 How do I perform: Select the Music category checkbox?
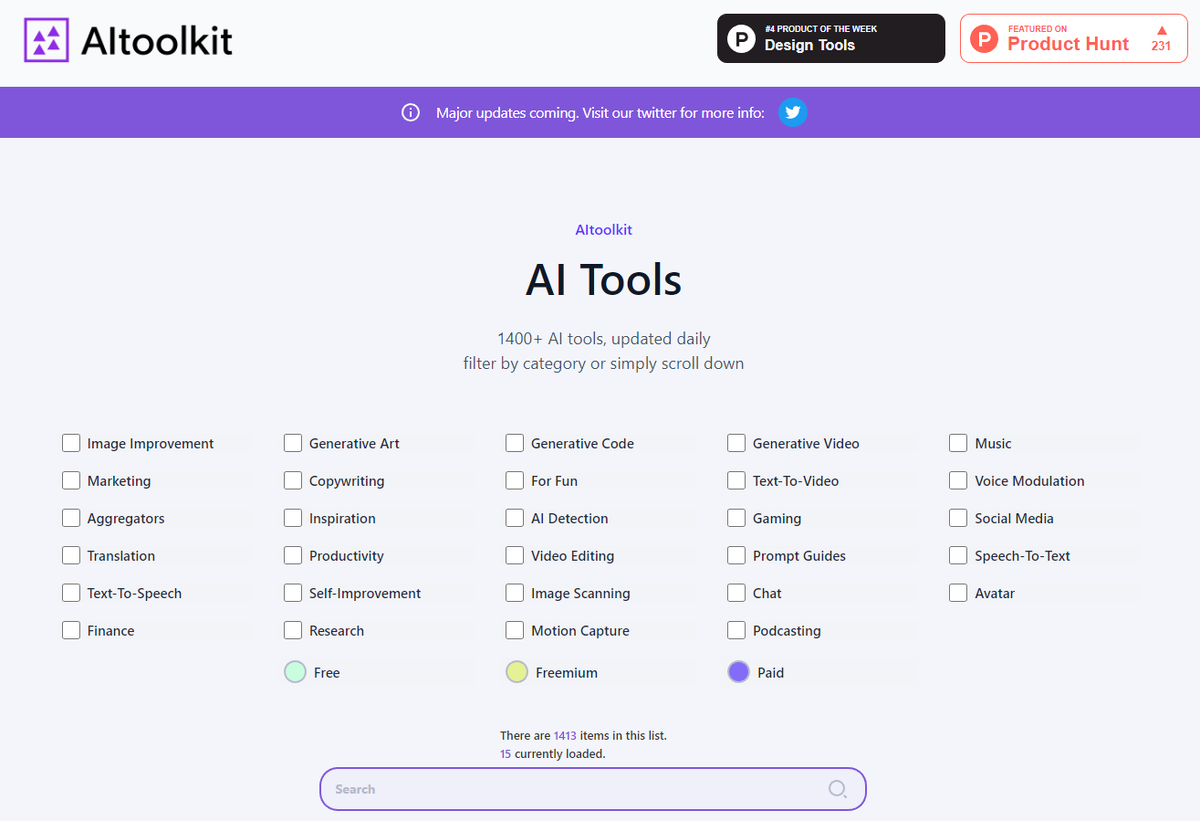(959, 443)
